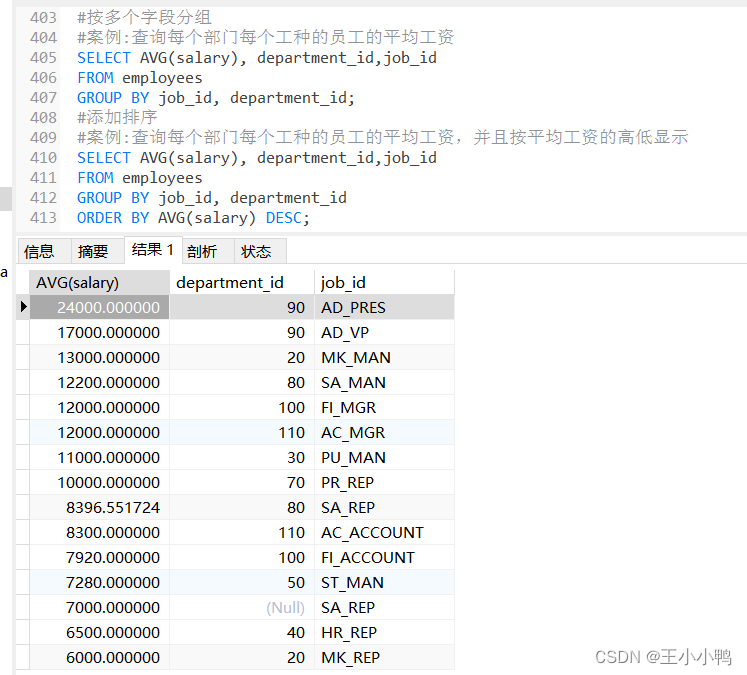Select the AD_PRES job_id cell
Viewport: 747px width, 675px height.
point(384,307)
